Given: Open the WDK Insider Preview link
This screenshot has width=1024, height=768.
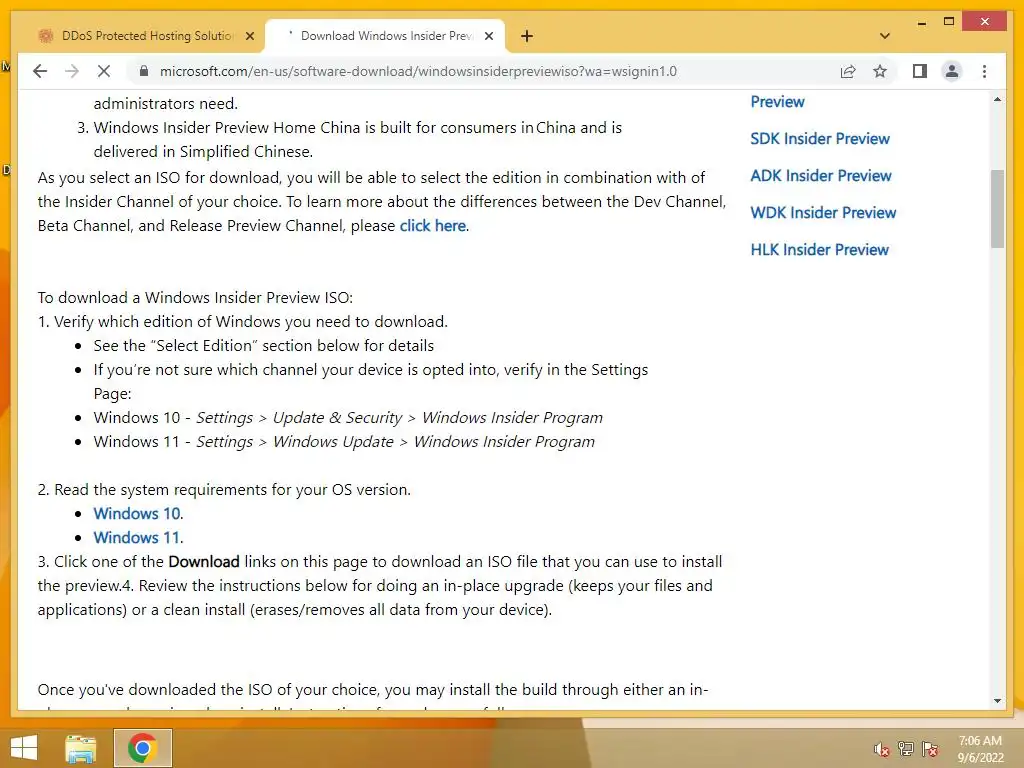Looking at the screenshot, I should pyautogui.click(x=823, y=213).
